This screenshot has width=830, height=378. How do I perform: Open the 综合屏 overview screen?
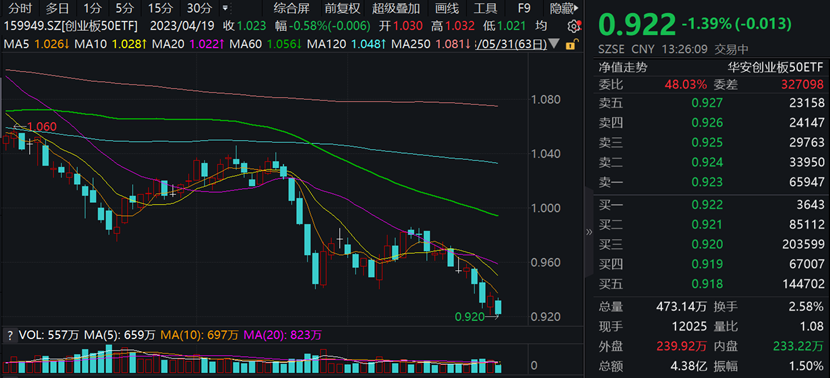[291, 8]
